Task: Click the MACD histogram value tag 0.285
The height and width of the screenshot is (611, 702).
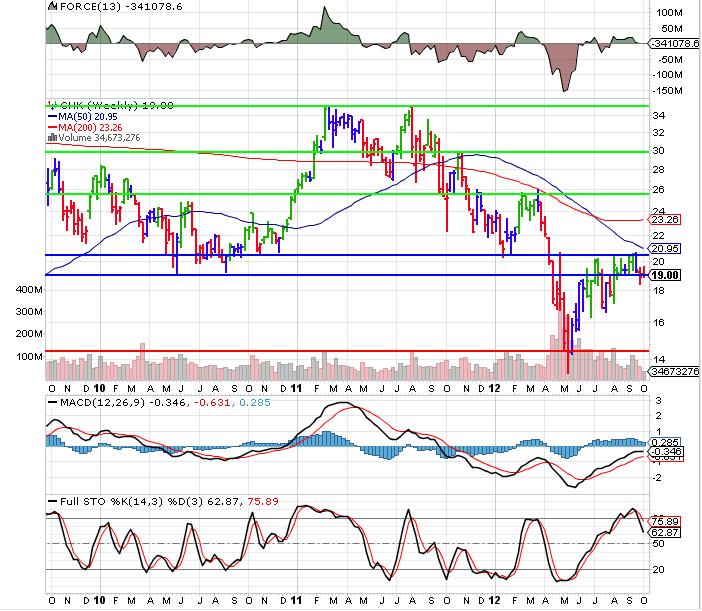Action: [664, 443]
